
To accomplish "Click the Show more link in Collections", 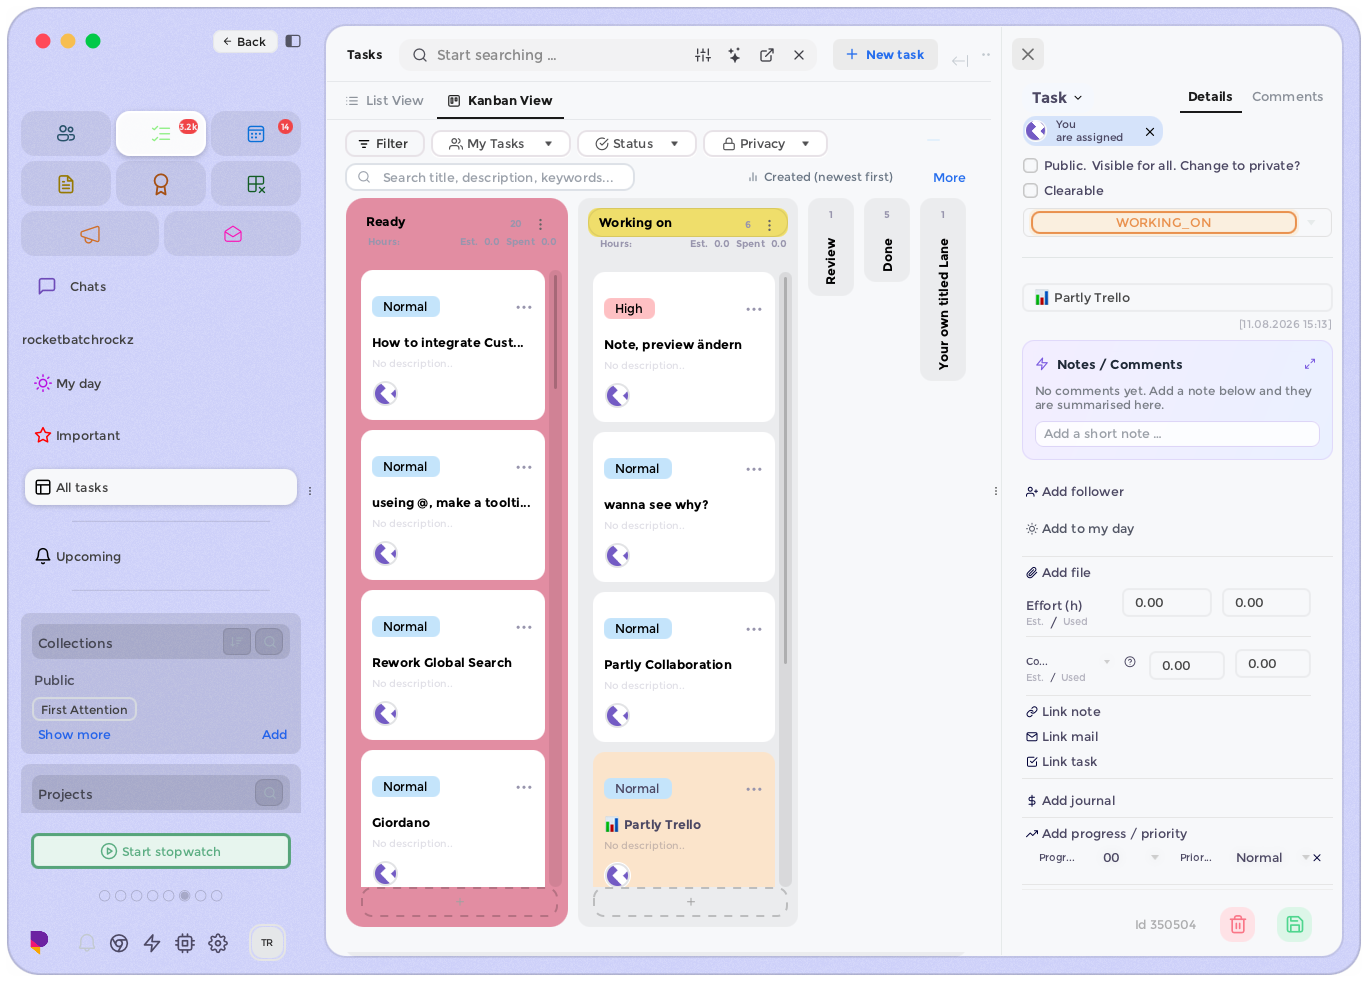I will point(74,735).
